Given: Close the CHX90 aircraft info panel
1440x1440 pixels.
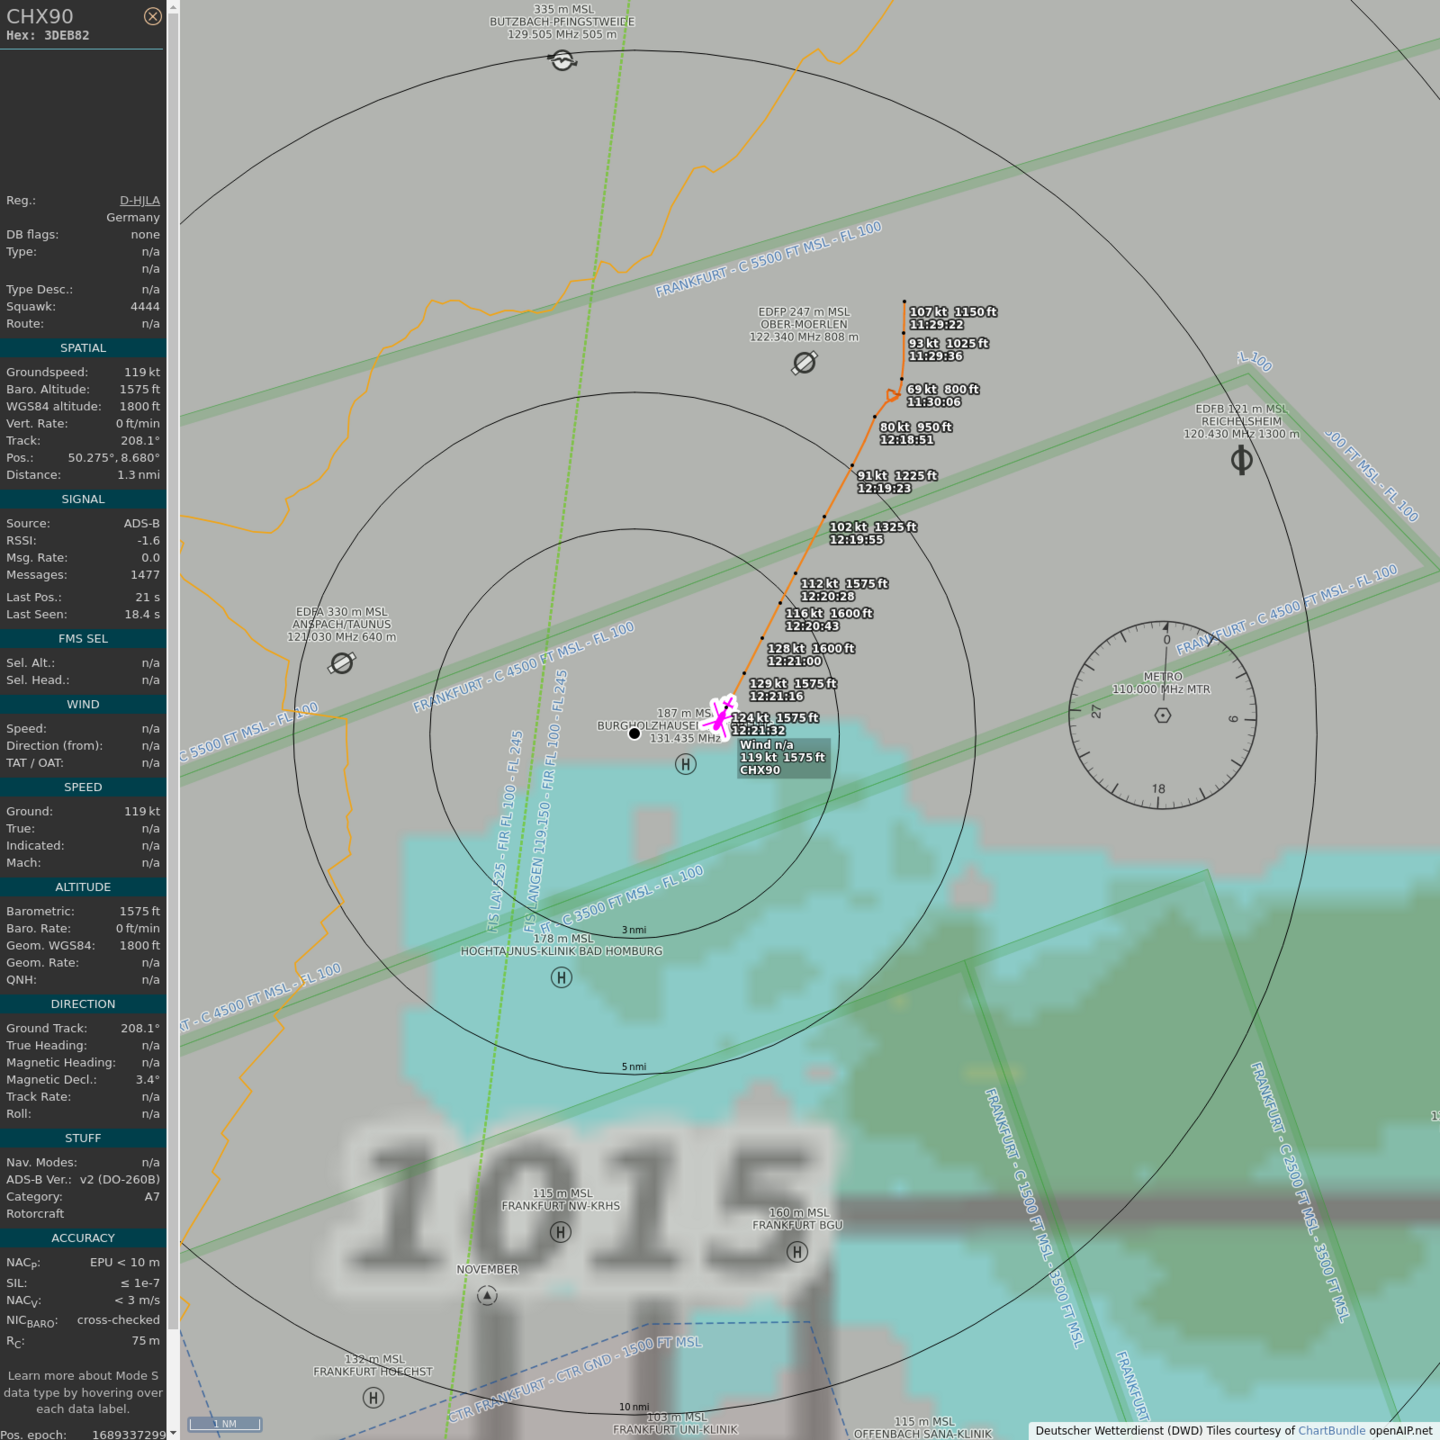Looking at the screenshot, I should pyautogui.click(x=152, y=16).
